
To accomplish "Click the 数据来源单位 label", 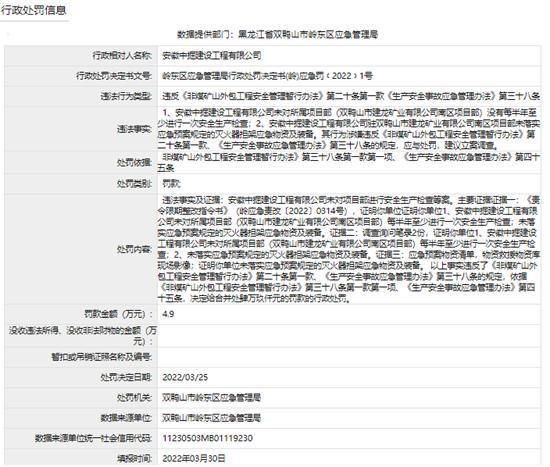I will tap(126, 418).
